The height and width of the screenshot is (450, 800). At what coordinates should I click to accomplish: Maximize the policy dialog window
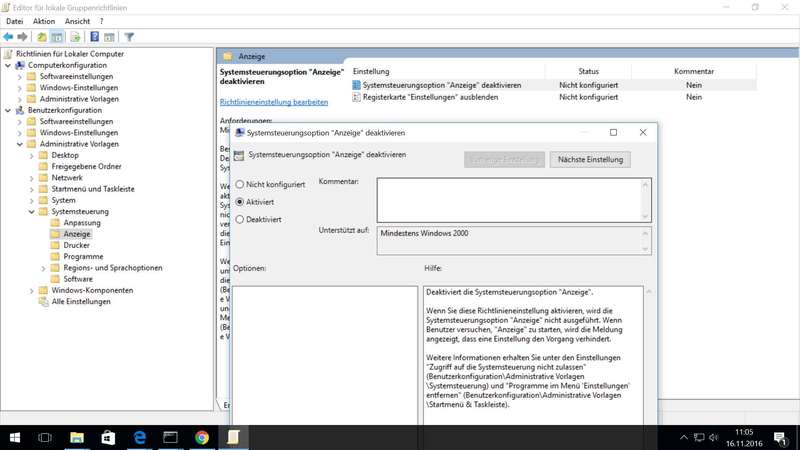pyautogui.click(x=613, y=133)
